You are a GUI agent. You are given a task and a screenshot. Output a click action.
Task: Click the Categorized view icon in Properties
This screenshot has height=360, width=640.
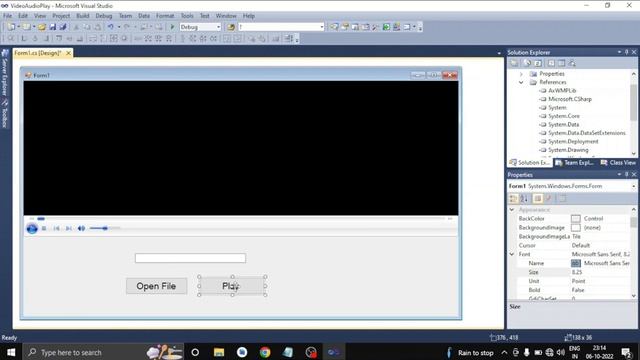click(x=513, y=198)
